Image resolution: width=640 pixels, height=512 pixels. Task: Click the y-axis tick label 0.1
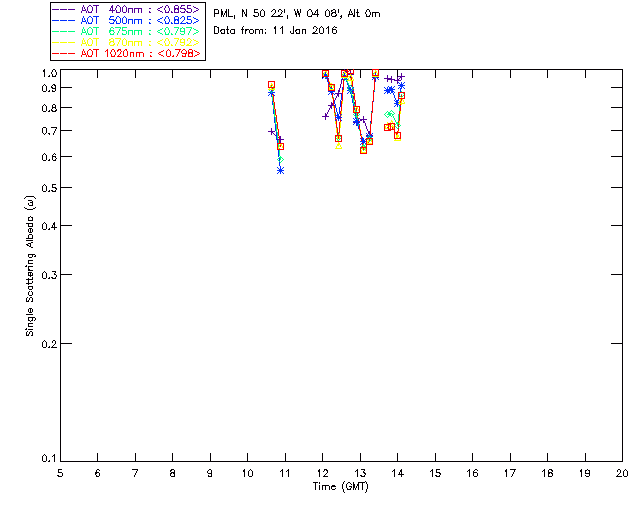(x=49, y=459)
